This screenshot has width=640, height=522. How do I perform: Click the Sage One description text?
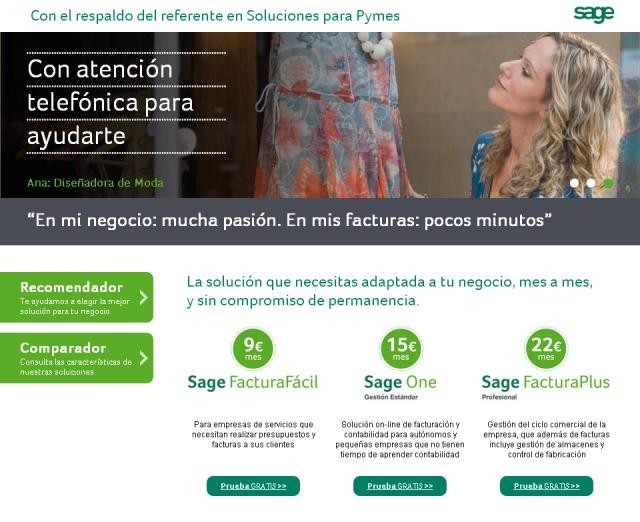tap(400, 440)
